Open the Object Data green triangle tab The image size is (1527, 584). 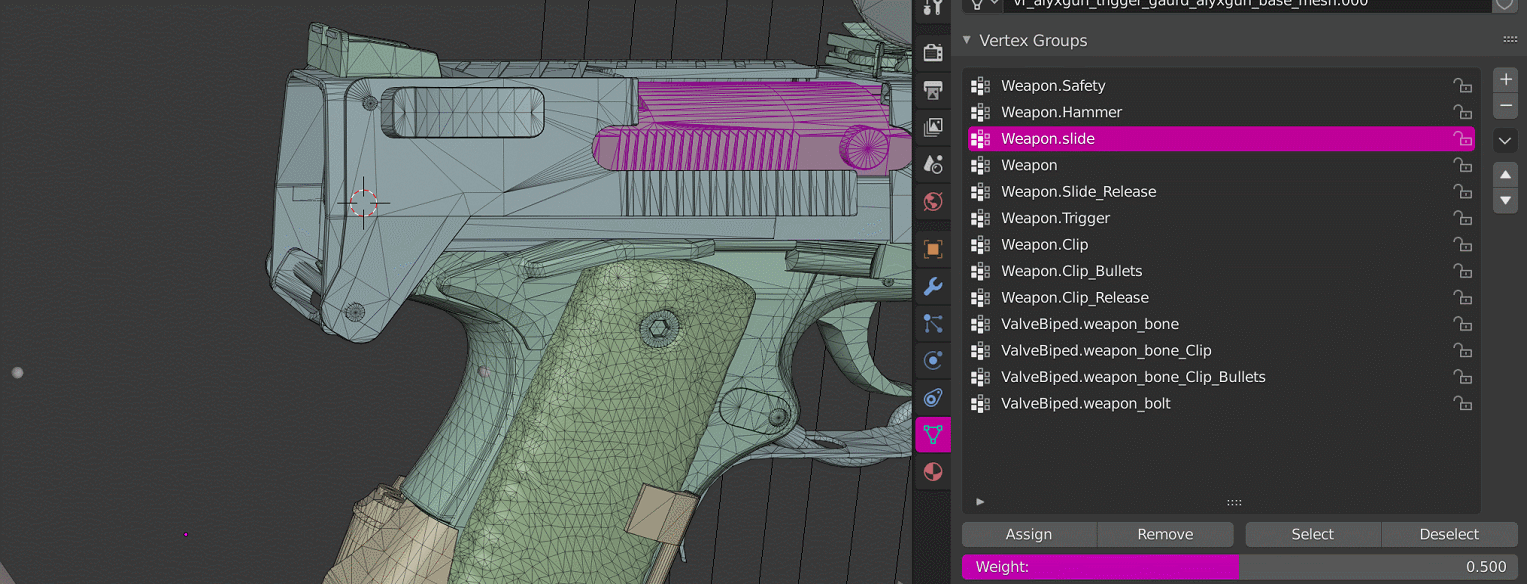tap(933, 435)
